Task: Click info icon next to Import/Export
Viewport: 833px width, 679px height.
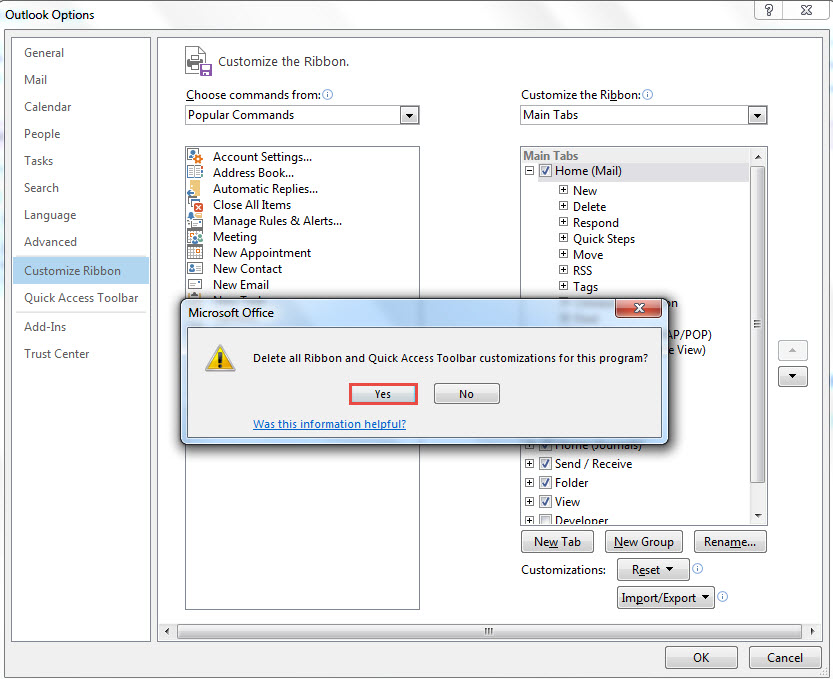Action: tap(722, 596)
